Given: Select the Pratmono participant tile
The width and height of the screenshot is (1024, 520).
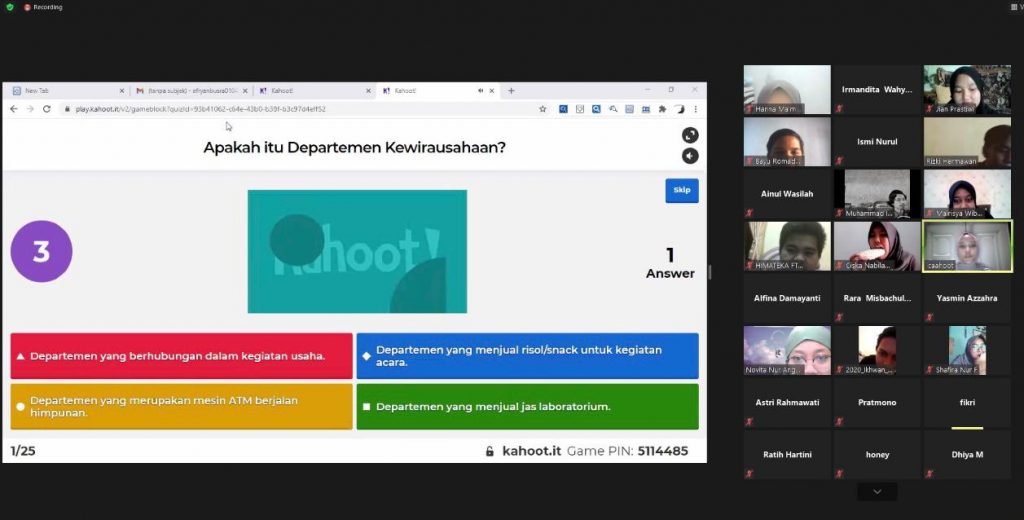Looking at the screenshot, I should tap(877, 403).
